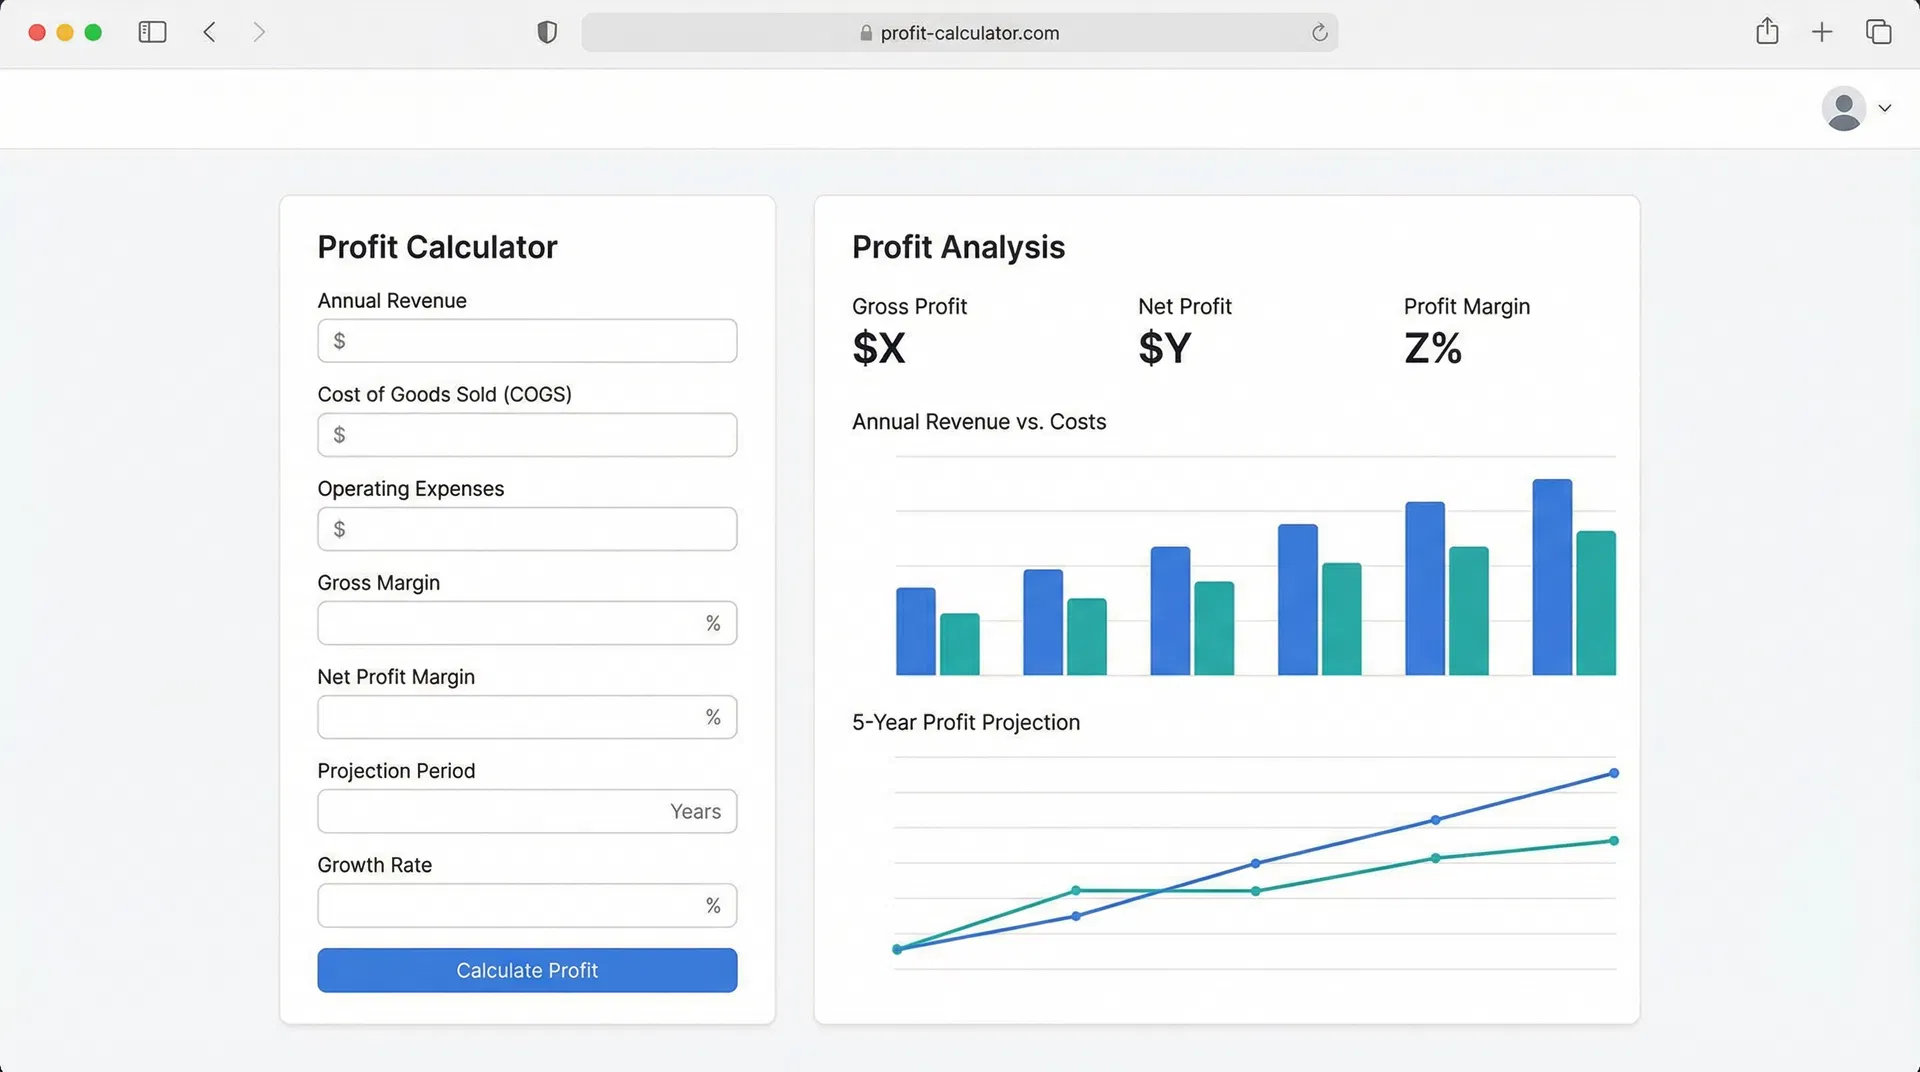Click the Annual Revenue input field
Viewport: 1920px width, 1072px height.
(x=527, y=341)
